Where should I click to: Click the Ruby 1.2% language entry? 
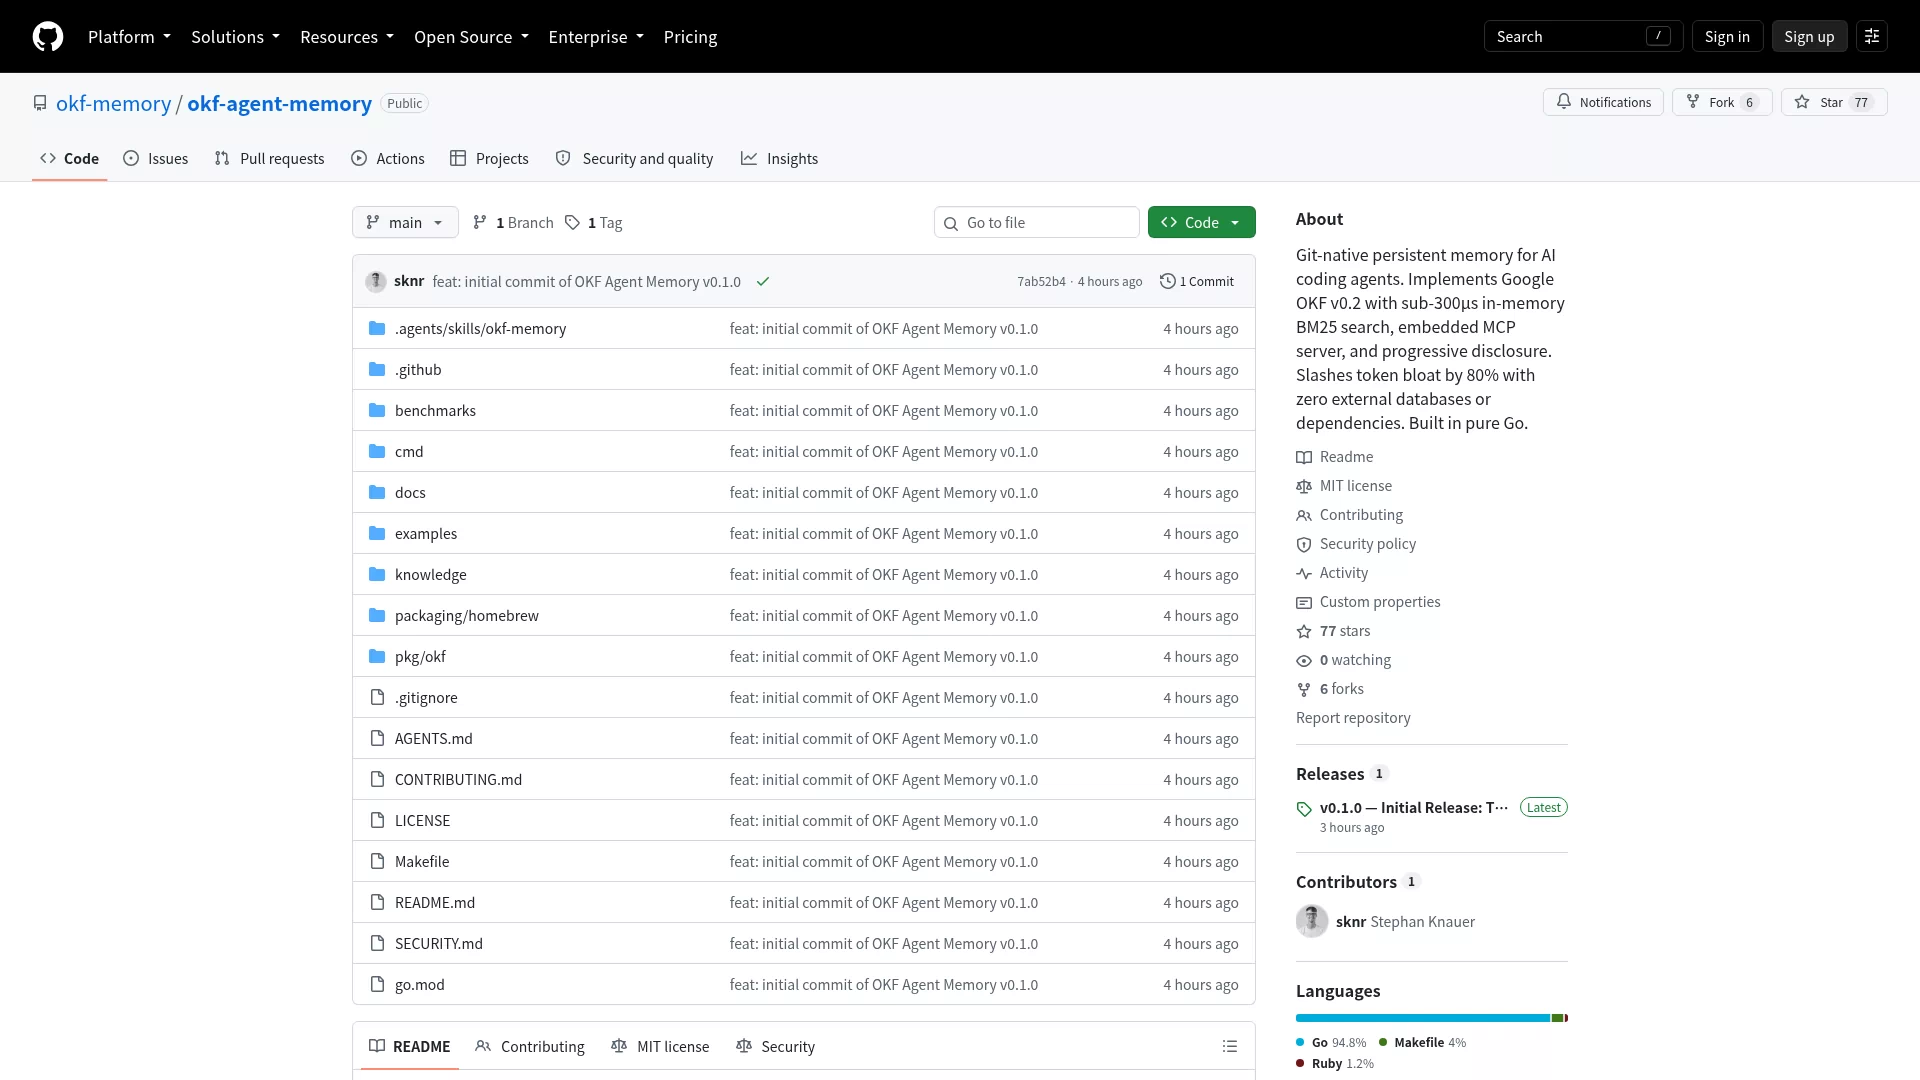[1335, 1064]
